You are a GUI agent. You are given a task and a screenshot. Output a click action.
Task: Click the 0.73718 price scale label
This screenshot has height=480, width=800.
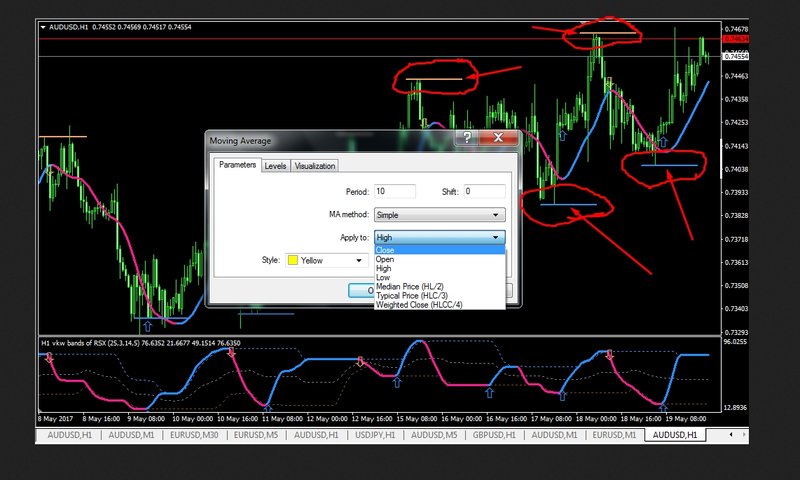point(736,239)
